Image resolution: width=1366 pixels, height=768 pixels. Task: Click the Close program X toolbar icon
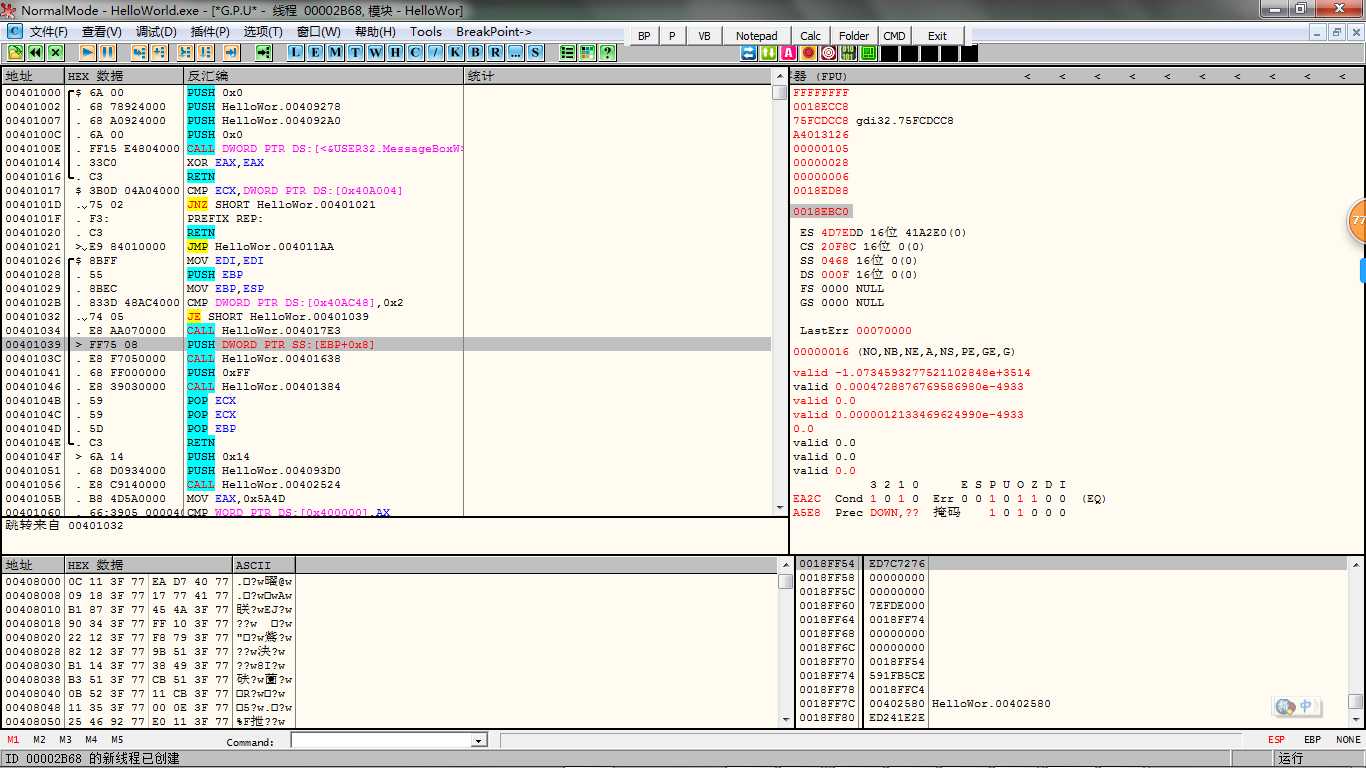click(x=56, y=52)
